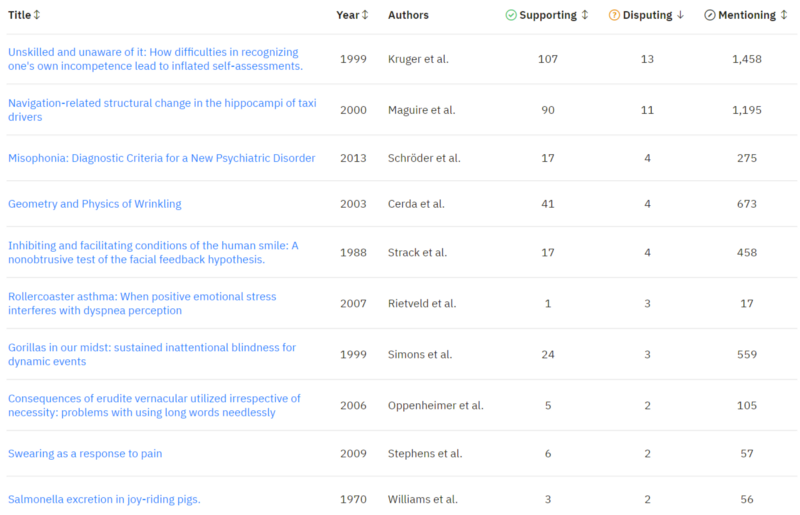Open Swearing as a response to pain

[85, 453]
